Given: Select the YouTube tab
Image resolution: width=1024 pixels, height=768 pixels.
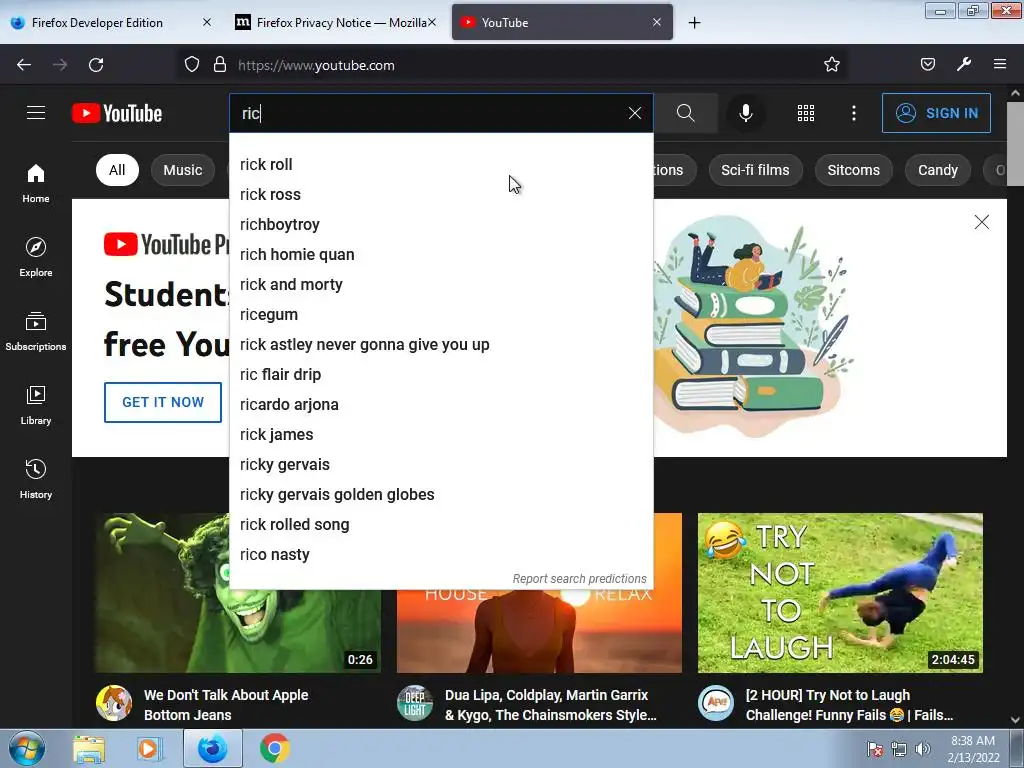Looking at the screenshot, I should tap(562, 22).
